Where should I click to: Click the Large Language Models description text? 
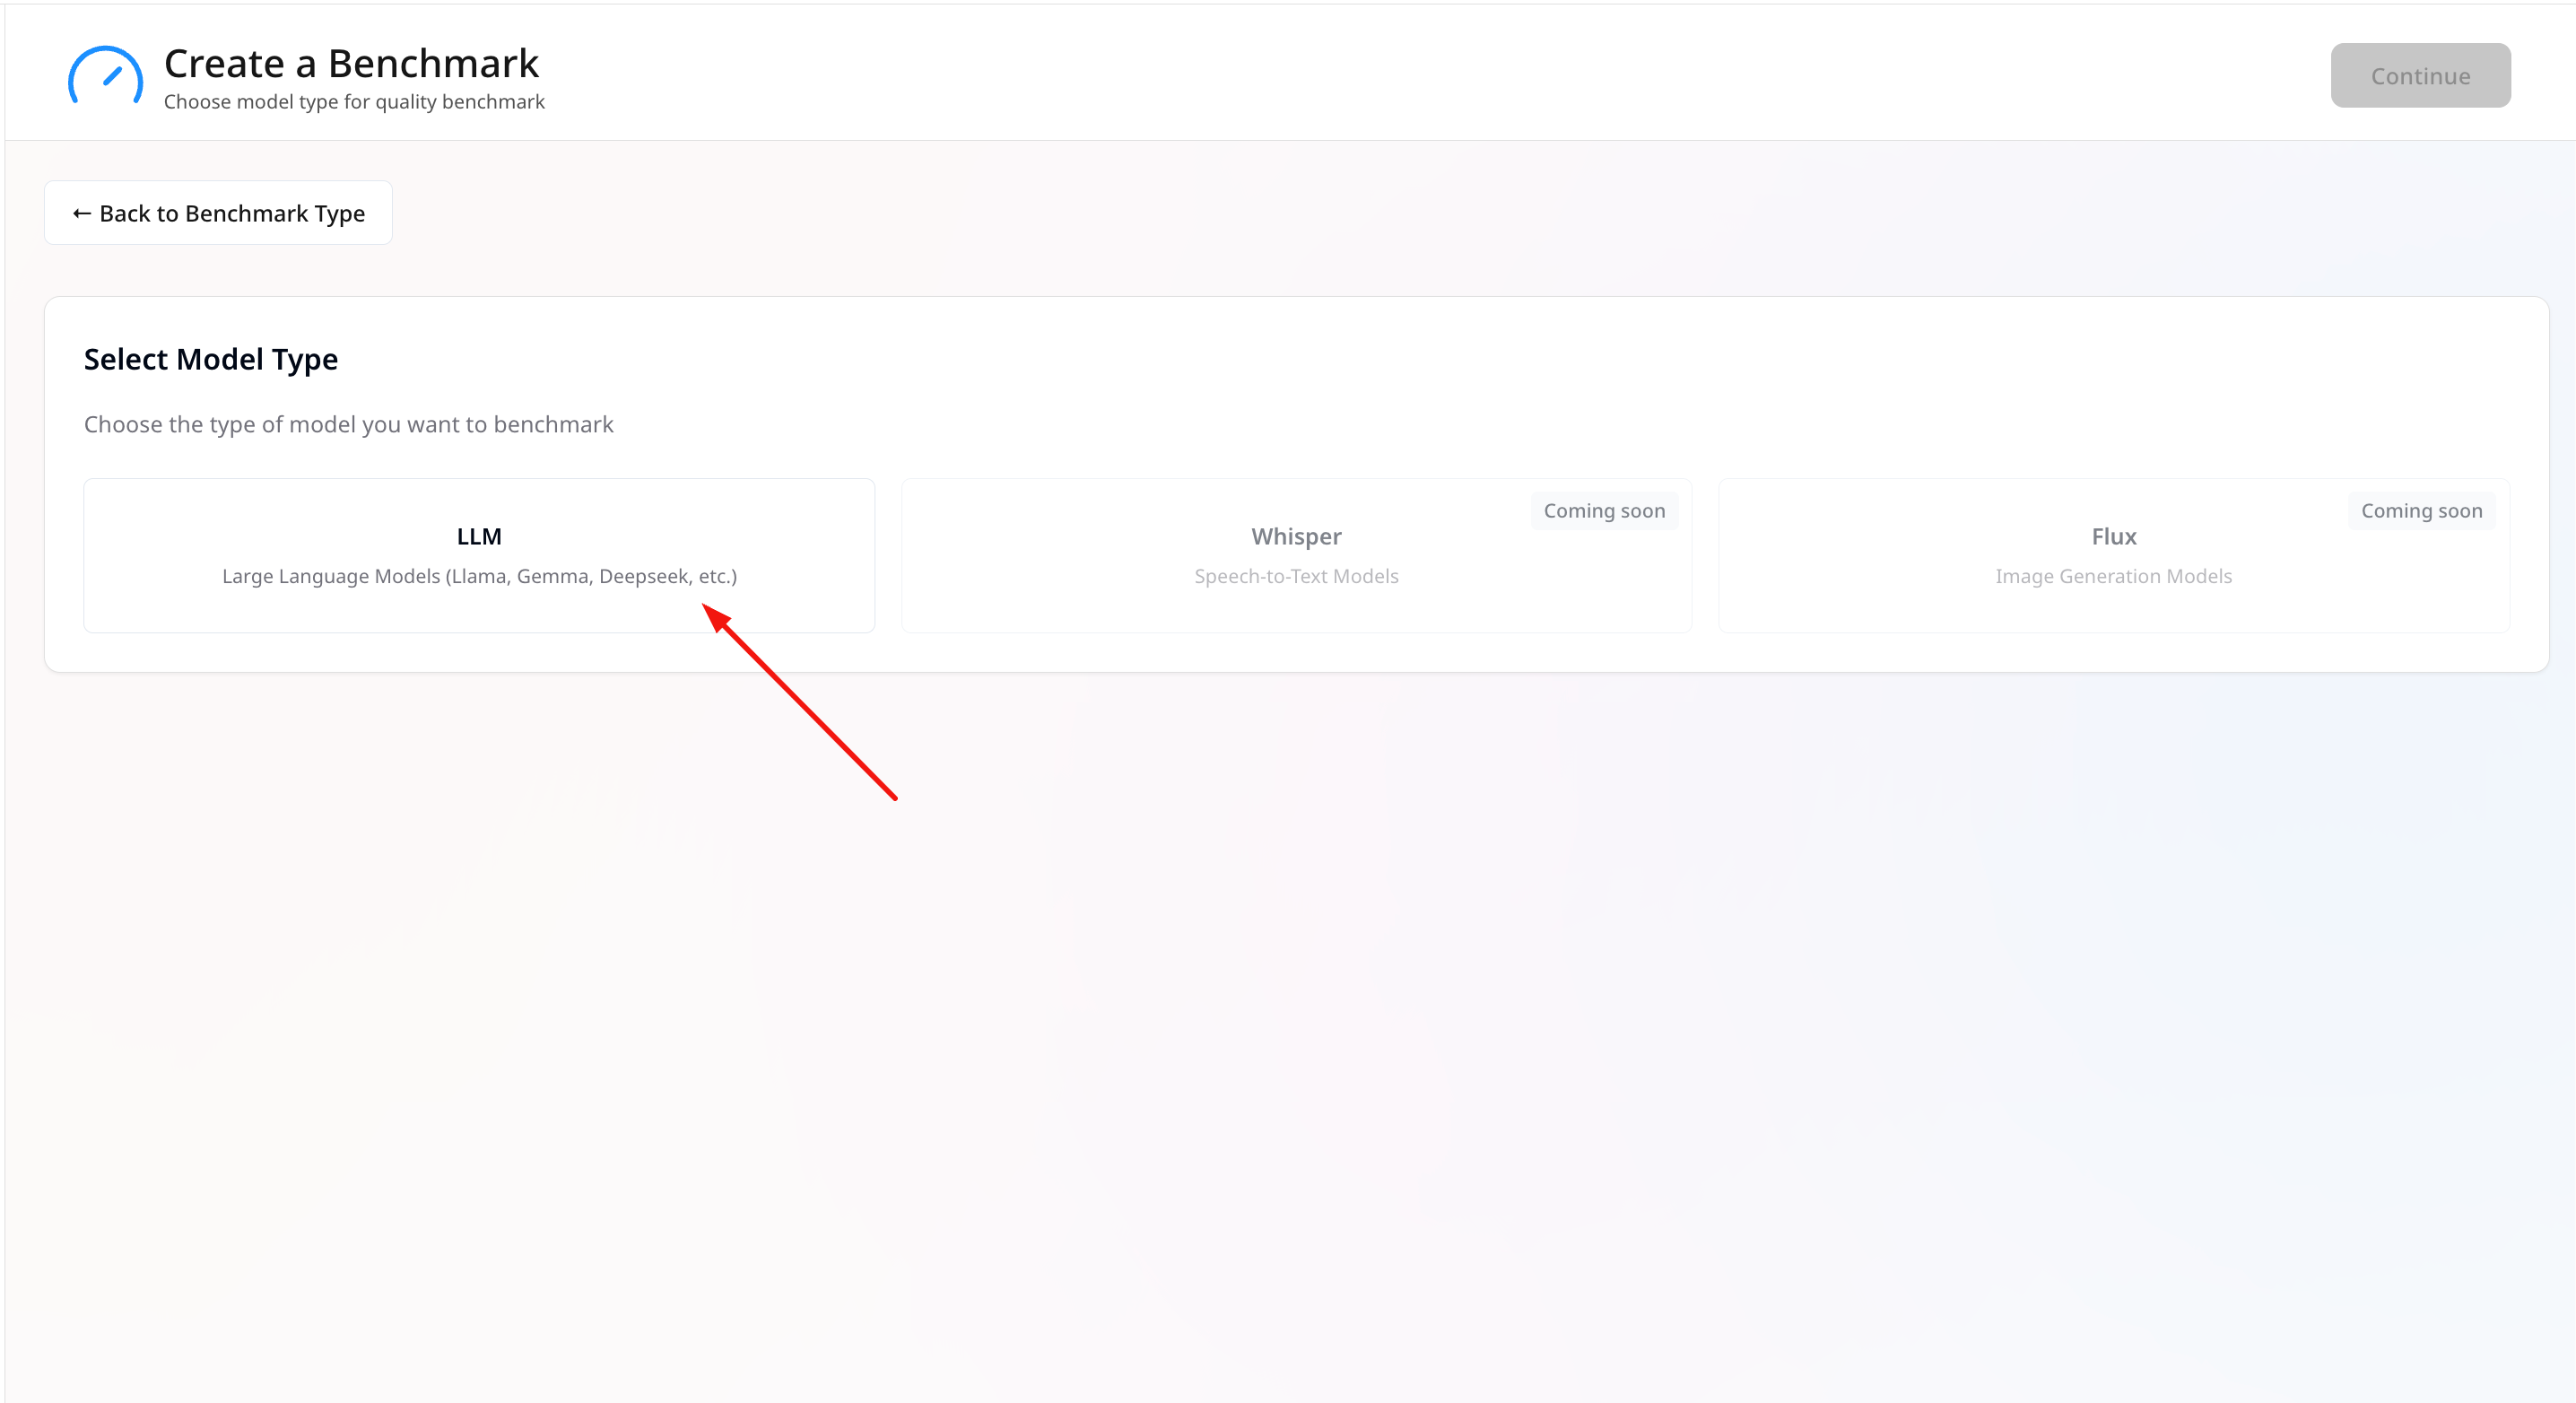click(x=479, y=576)
